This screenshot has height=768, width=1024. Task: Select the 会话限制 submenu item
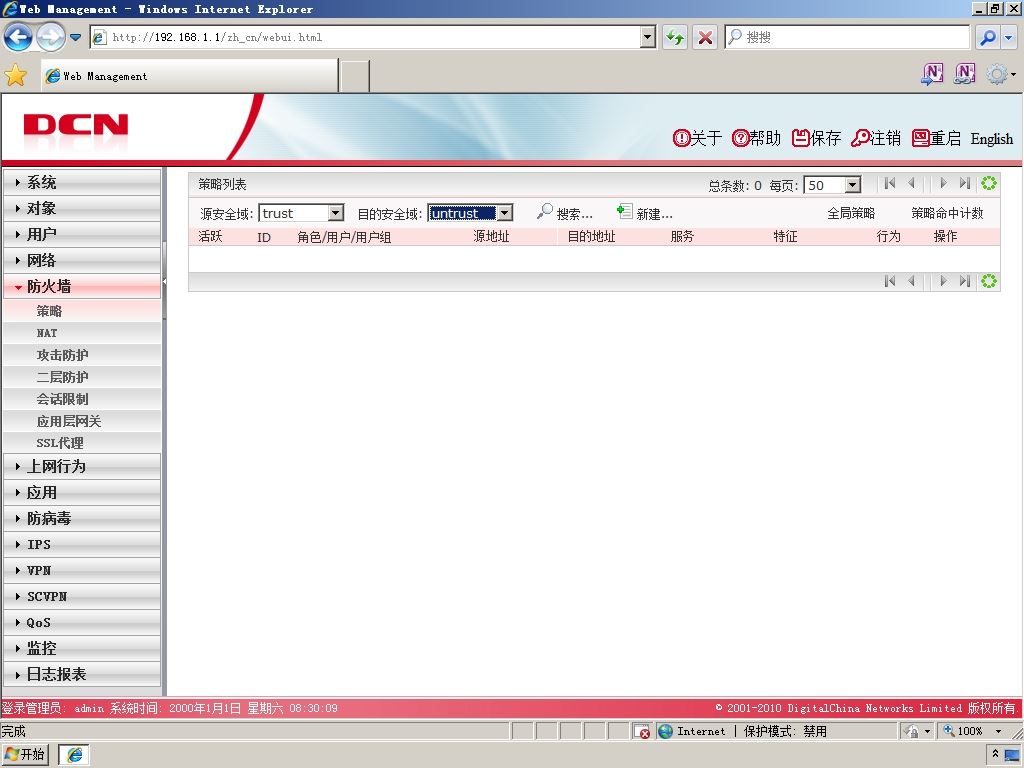tap(82, 399)
